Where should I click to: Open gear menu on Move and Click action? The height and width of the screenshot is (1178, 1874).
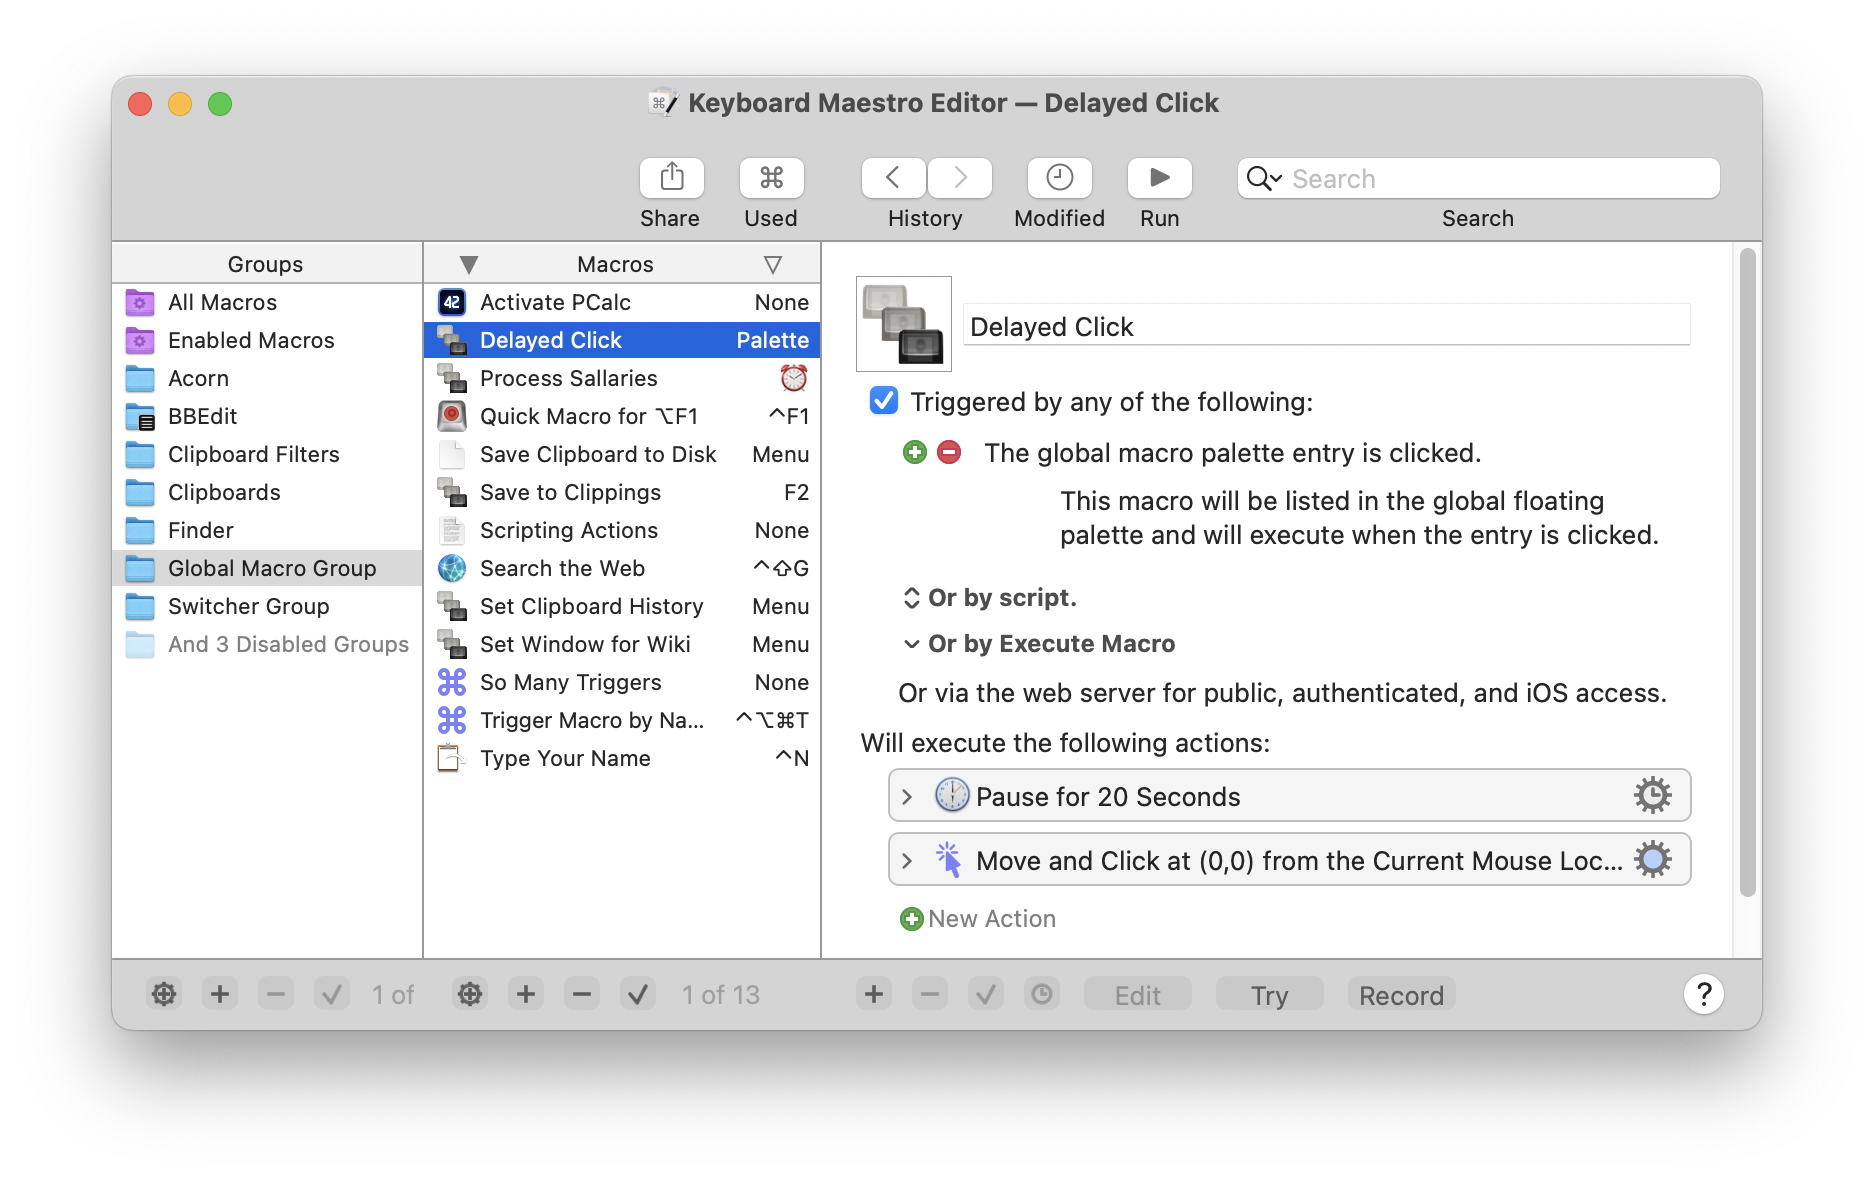[1653, 859]
